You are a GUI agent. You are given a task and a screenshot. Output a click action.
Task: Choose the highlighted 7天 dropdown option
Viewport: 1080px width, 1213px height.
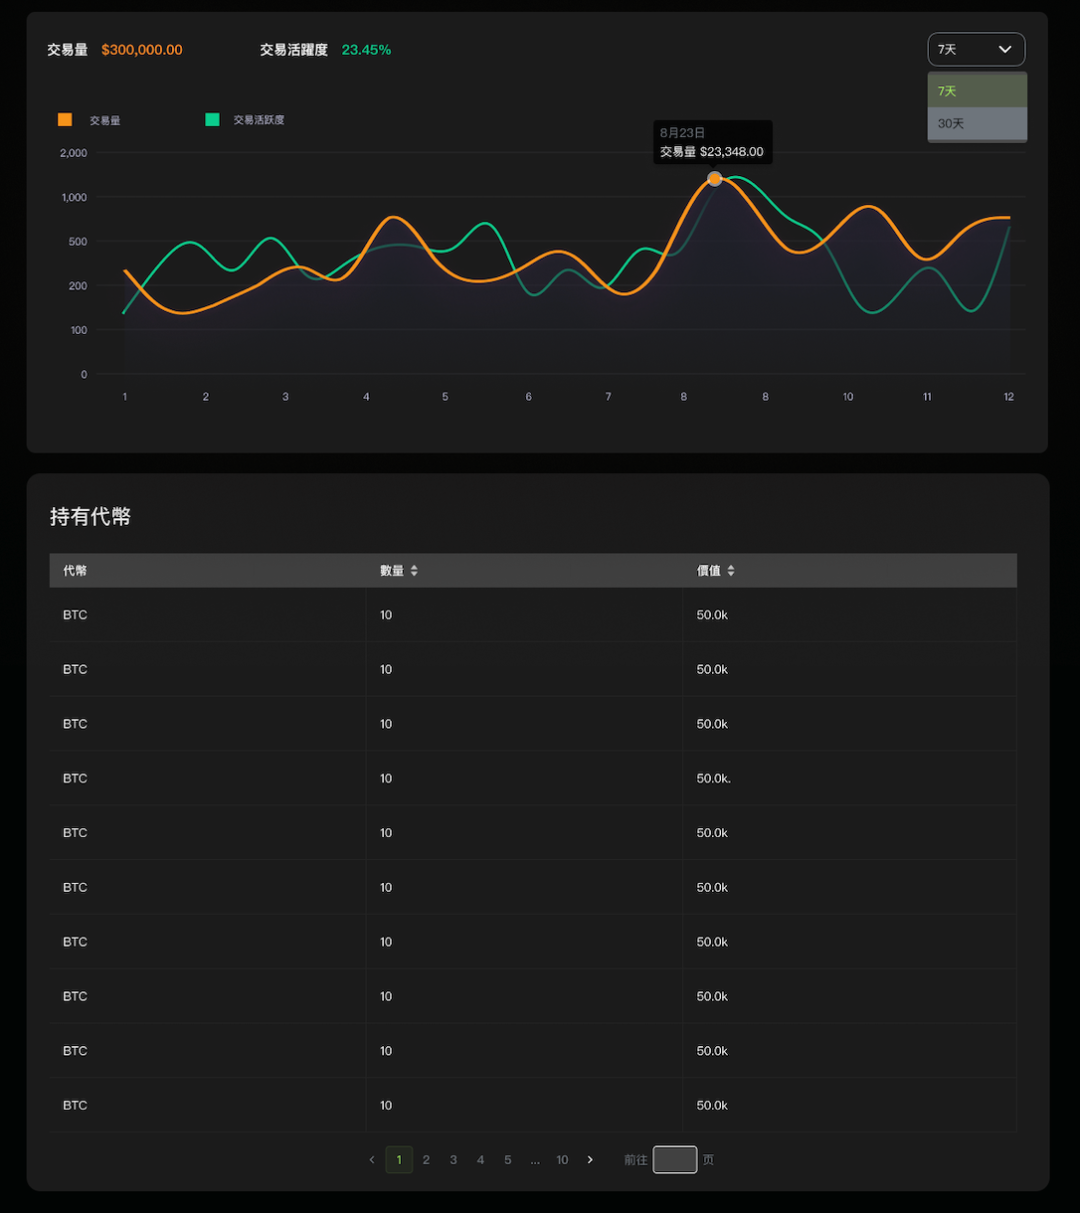pos(976,91)
